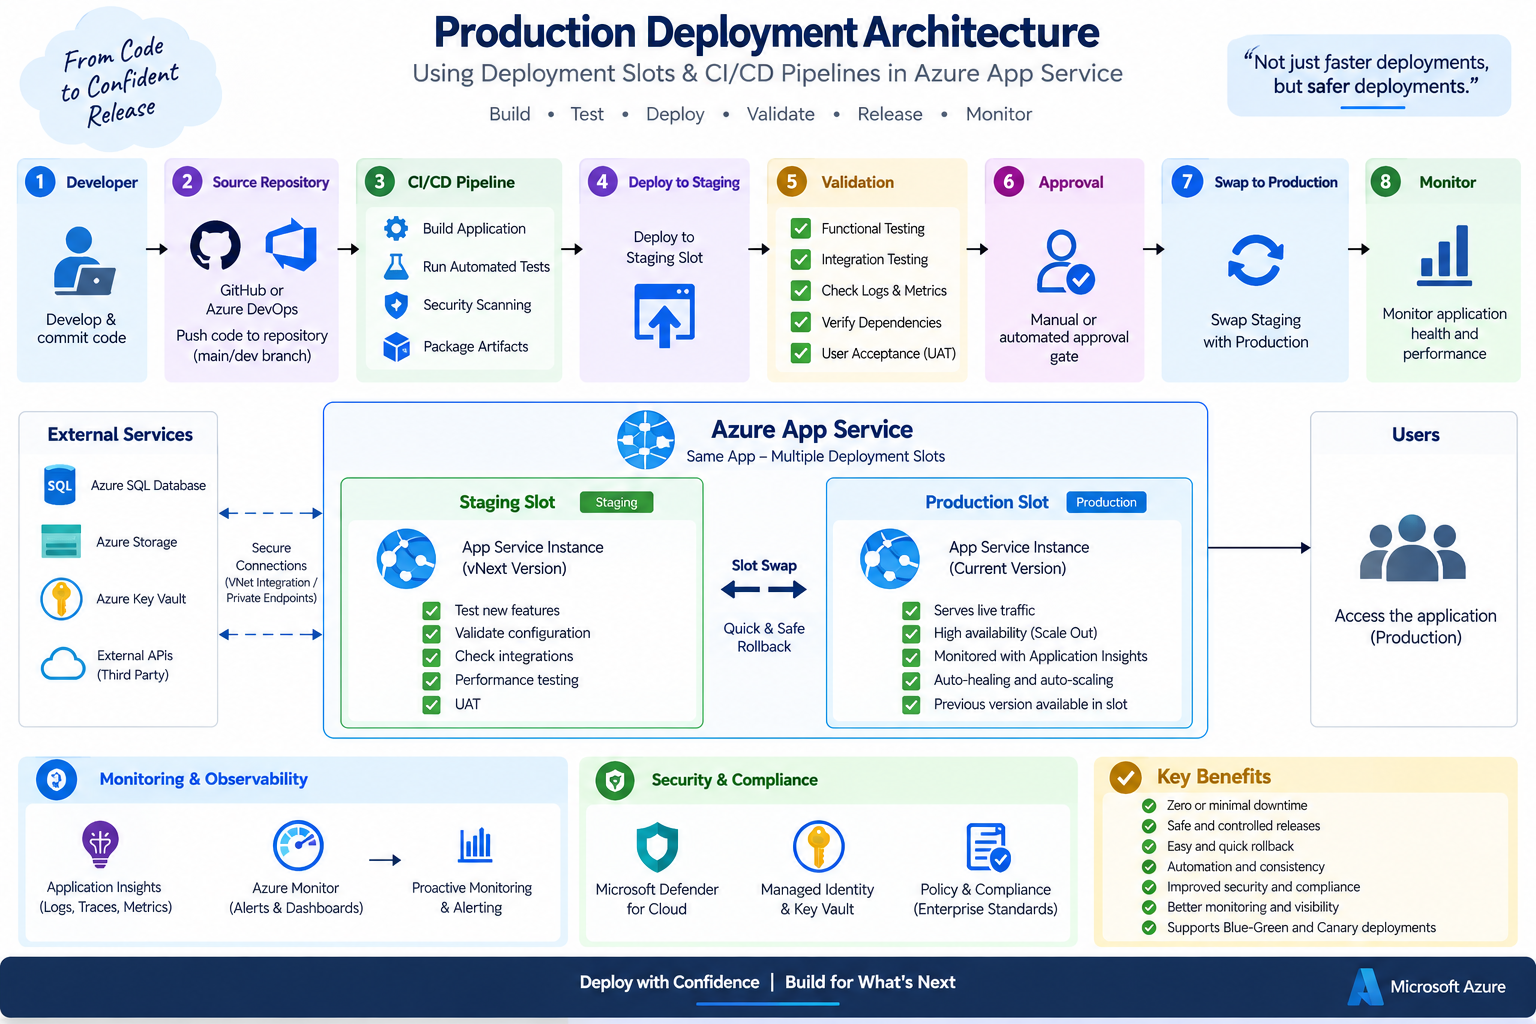Toggle the Verify Dependencies checkbox
This screenshot has width=1536, height=1024.
801,322
